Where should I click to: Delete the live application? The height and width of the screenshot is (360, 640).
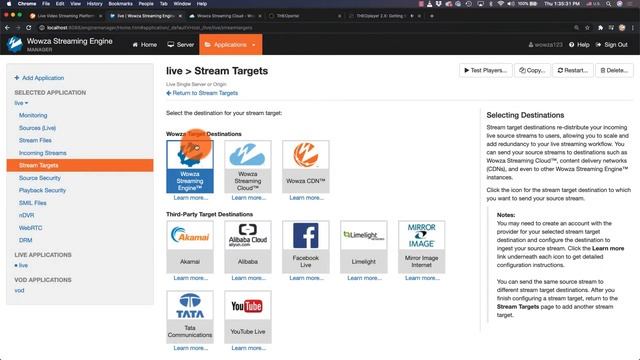click(x=614, y=70)
